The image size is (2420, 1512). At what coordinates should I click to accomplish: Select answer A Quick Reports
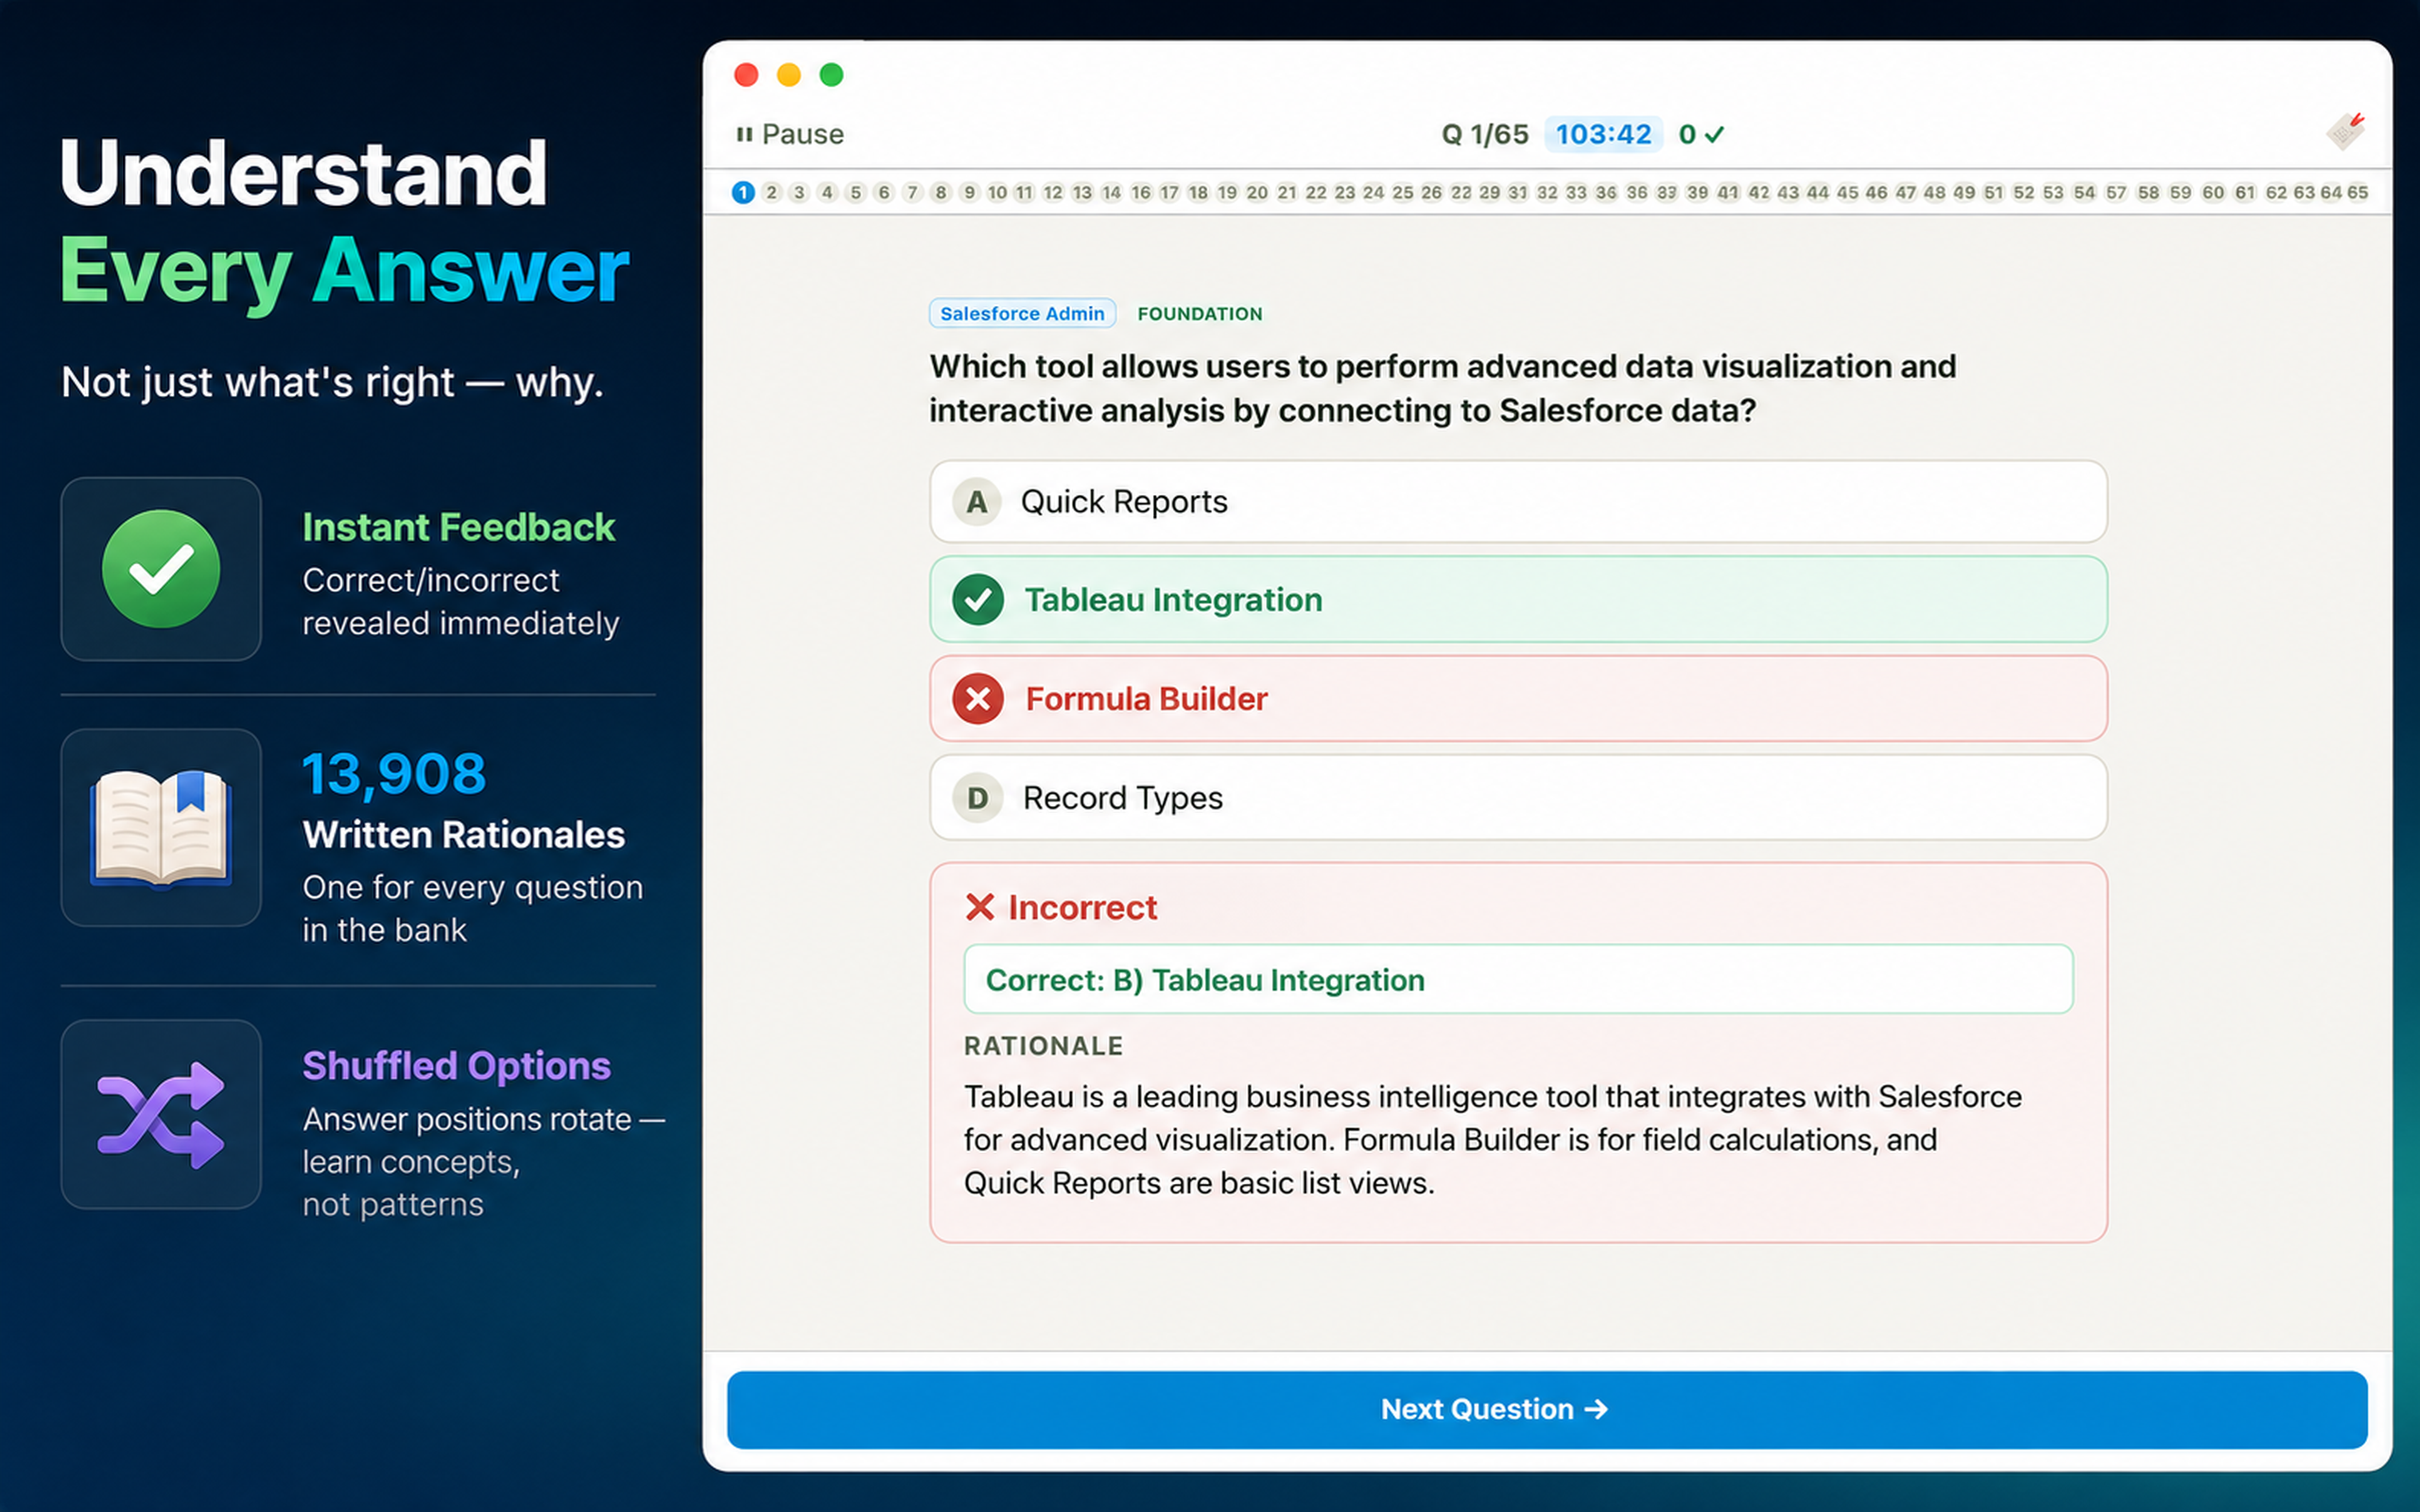[1518, 502]
